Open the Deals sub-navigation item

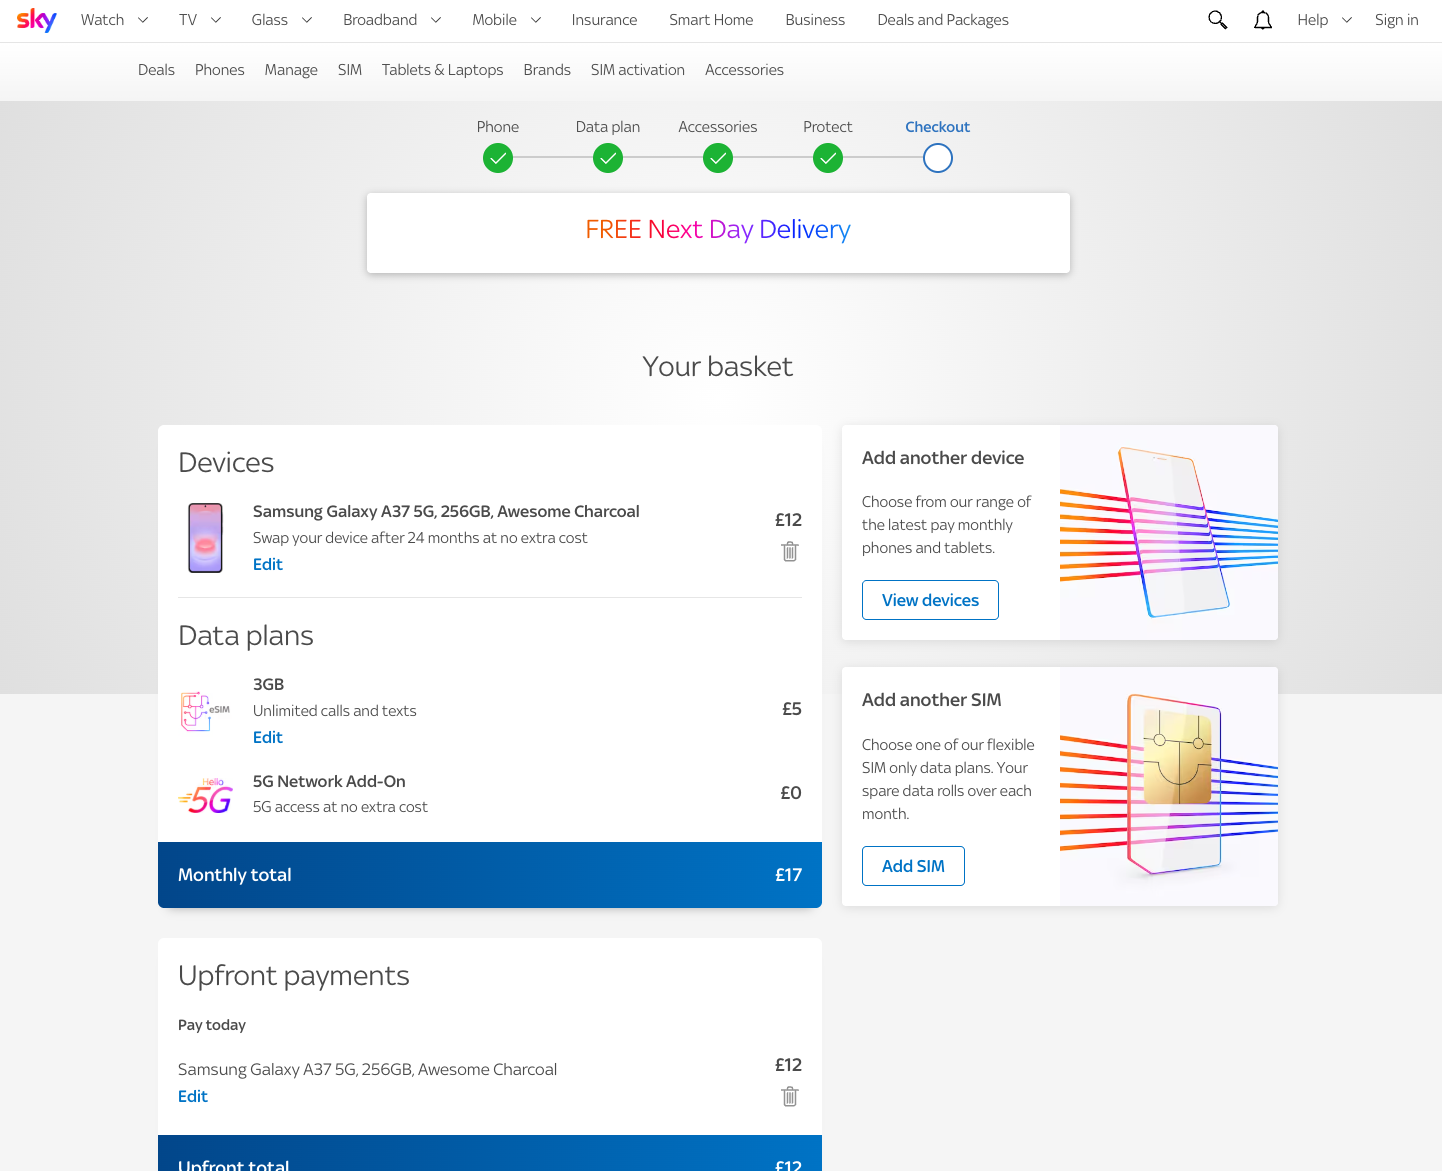(x=156, y=70)
